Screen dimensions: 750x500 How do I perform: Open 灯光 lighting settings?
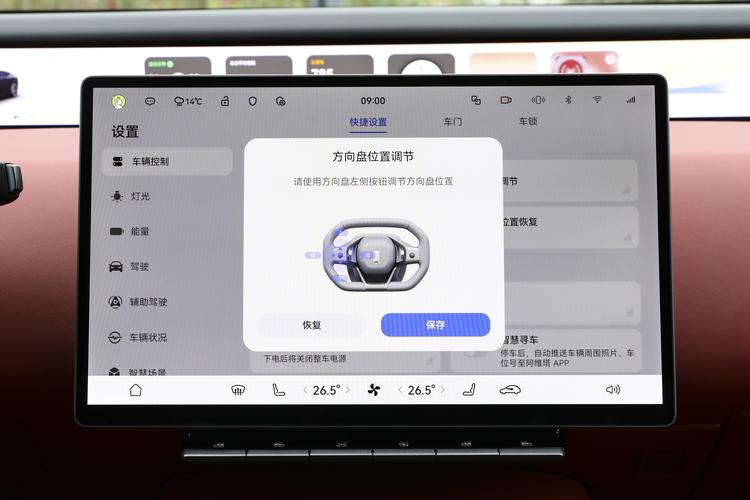(139, 196)
